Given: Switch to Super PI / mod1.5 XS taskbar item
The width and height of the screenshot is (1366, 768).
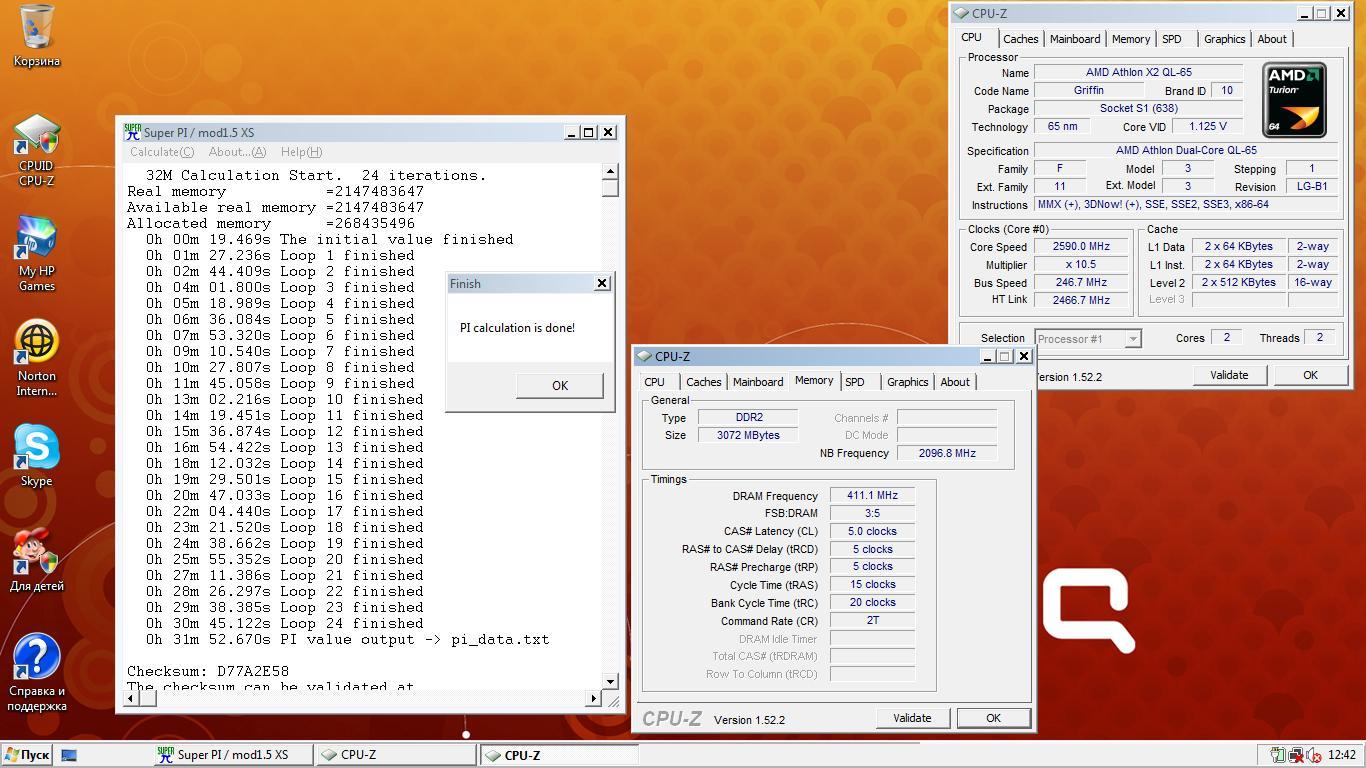Looking at the screenshot, I should [232, 755].
